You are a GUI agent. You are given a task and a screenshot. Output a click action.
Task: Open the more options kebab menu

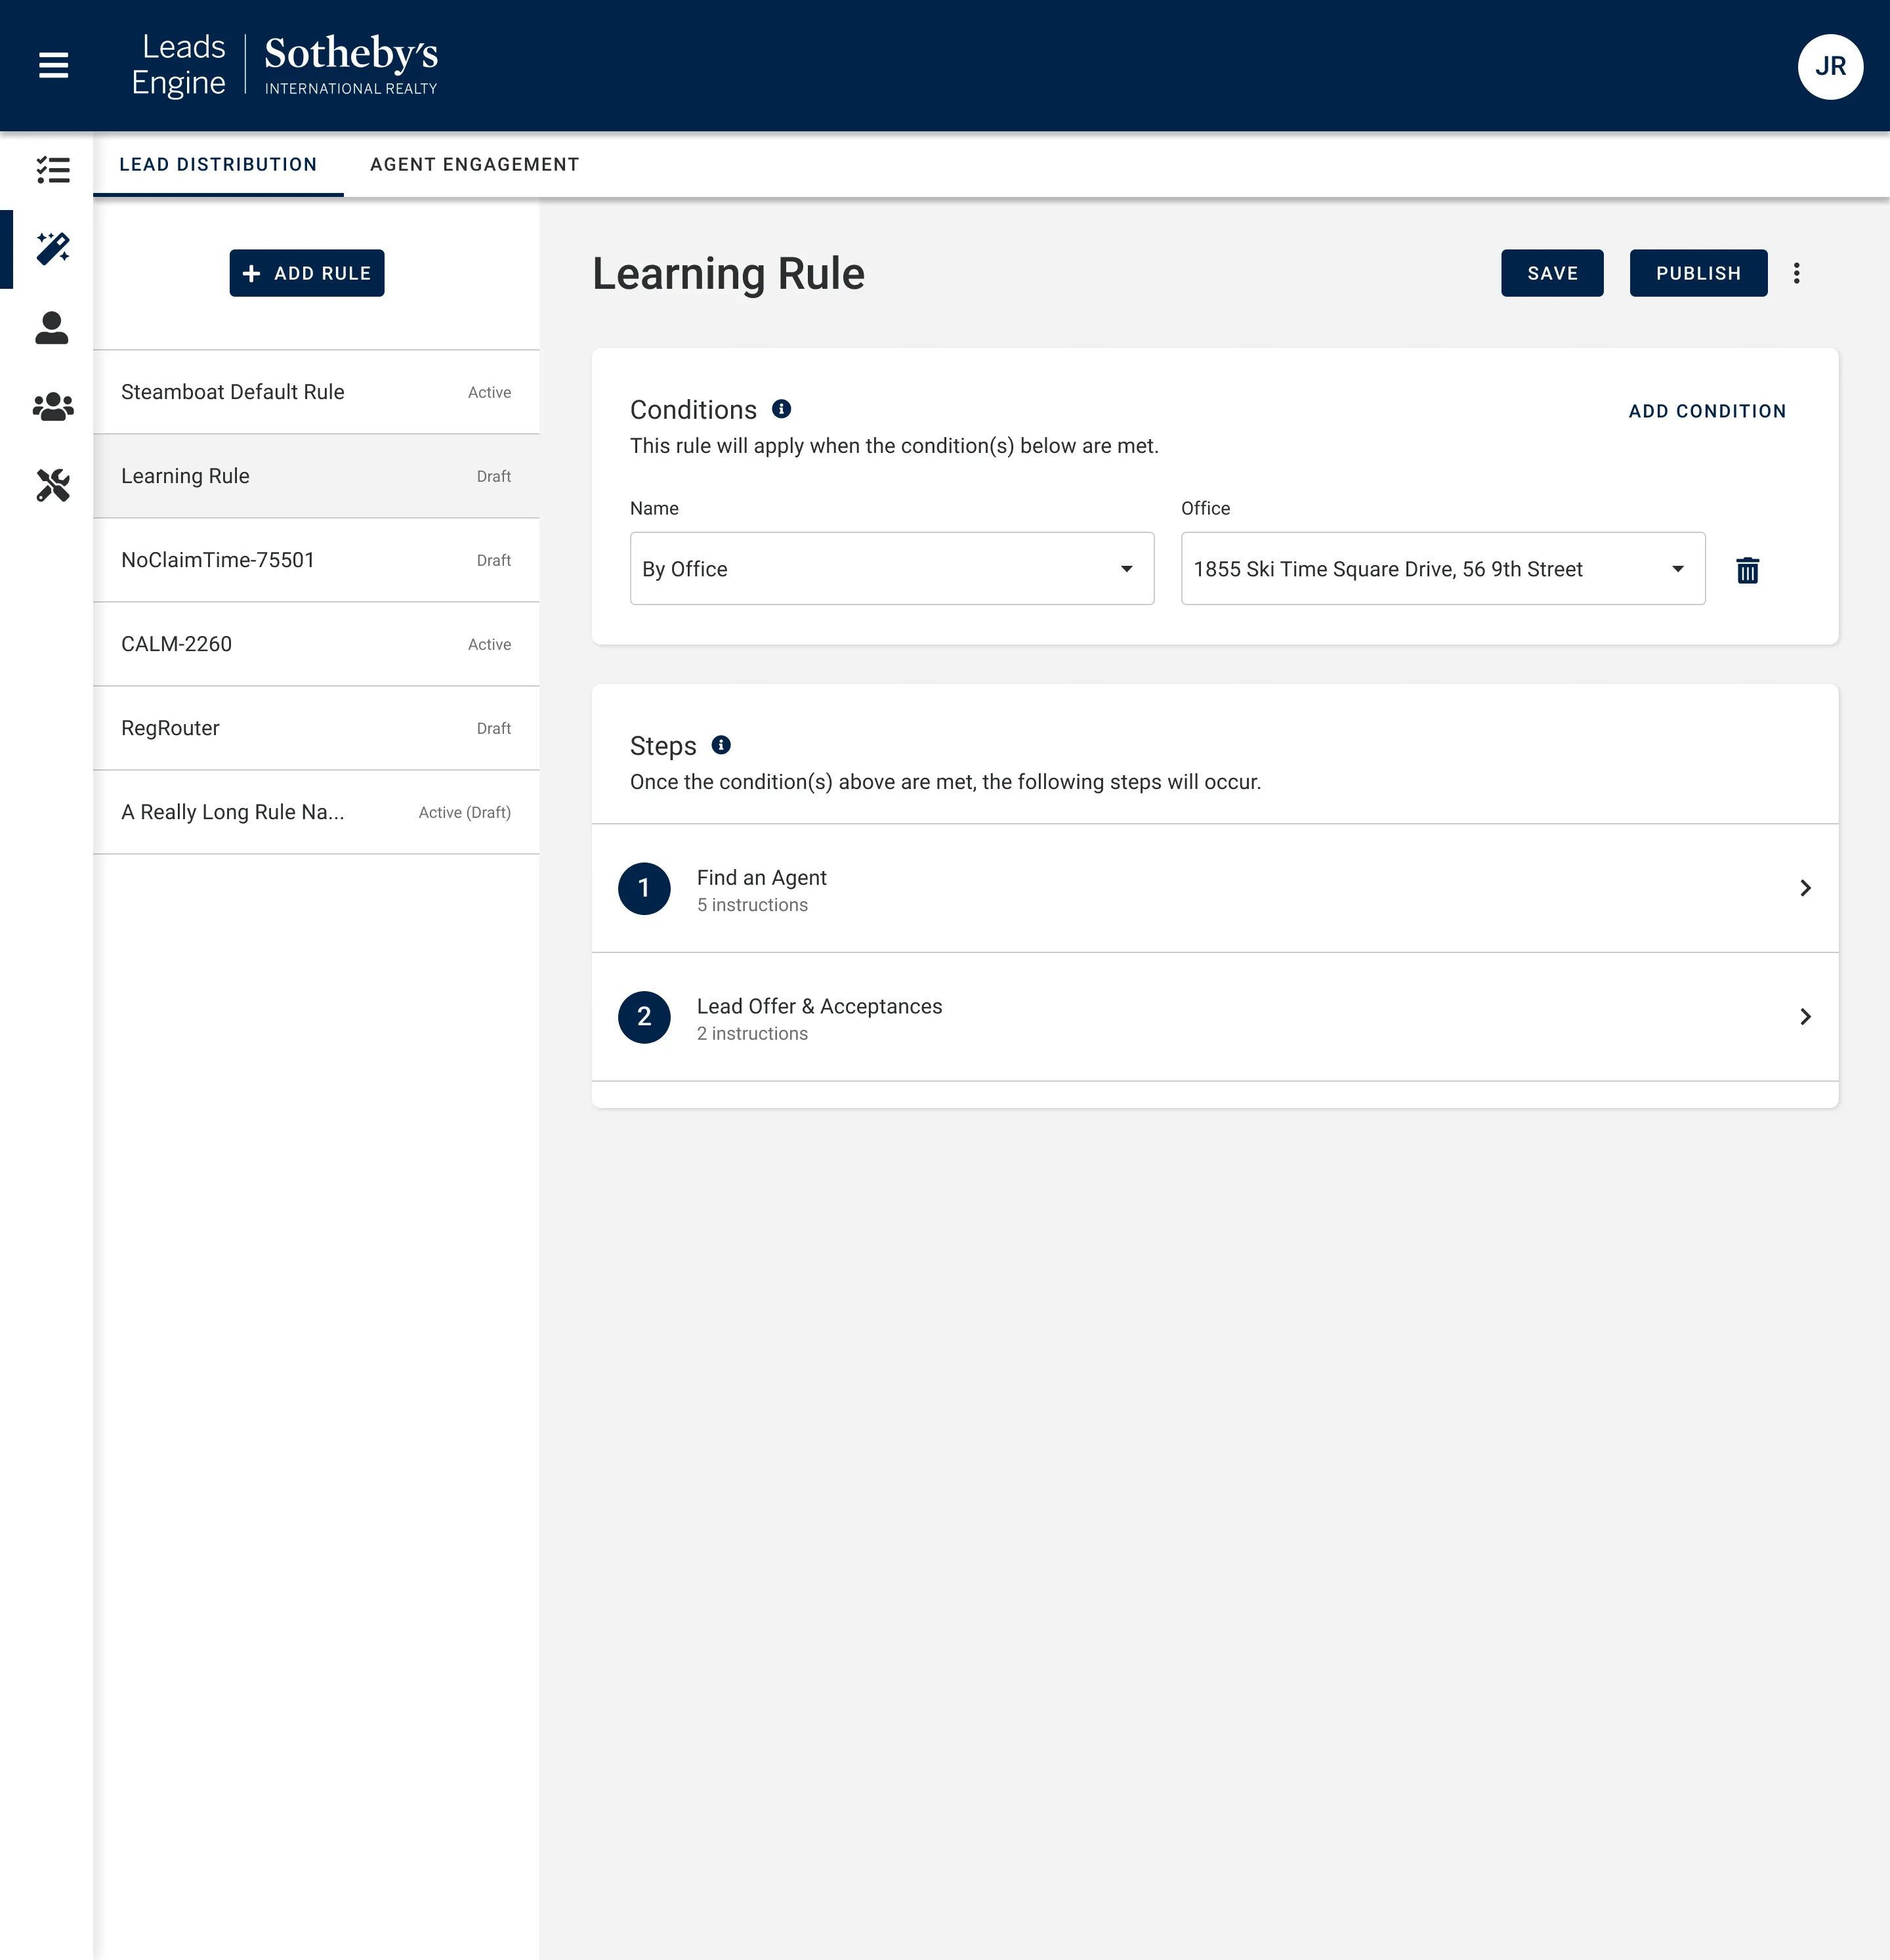click(1796, 274)
